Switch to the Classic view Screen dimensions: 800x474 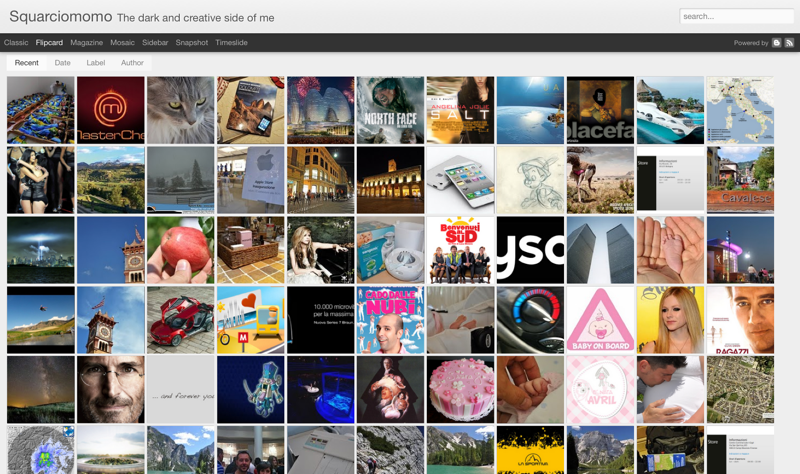pyautogui.click(x=16, y=43)
